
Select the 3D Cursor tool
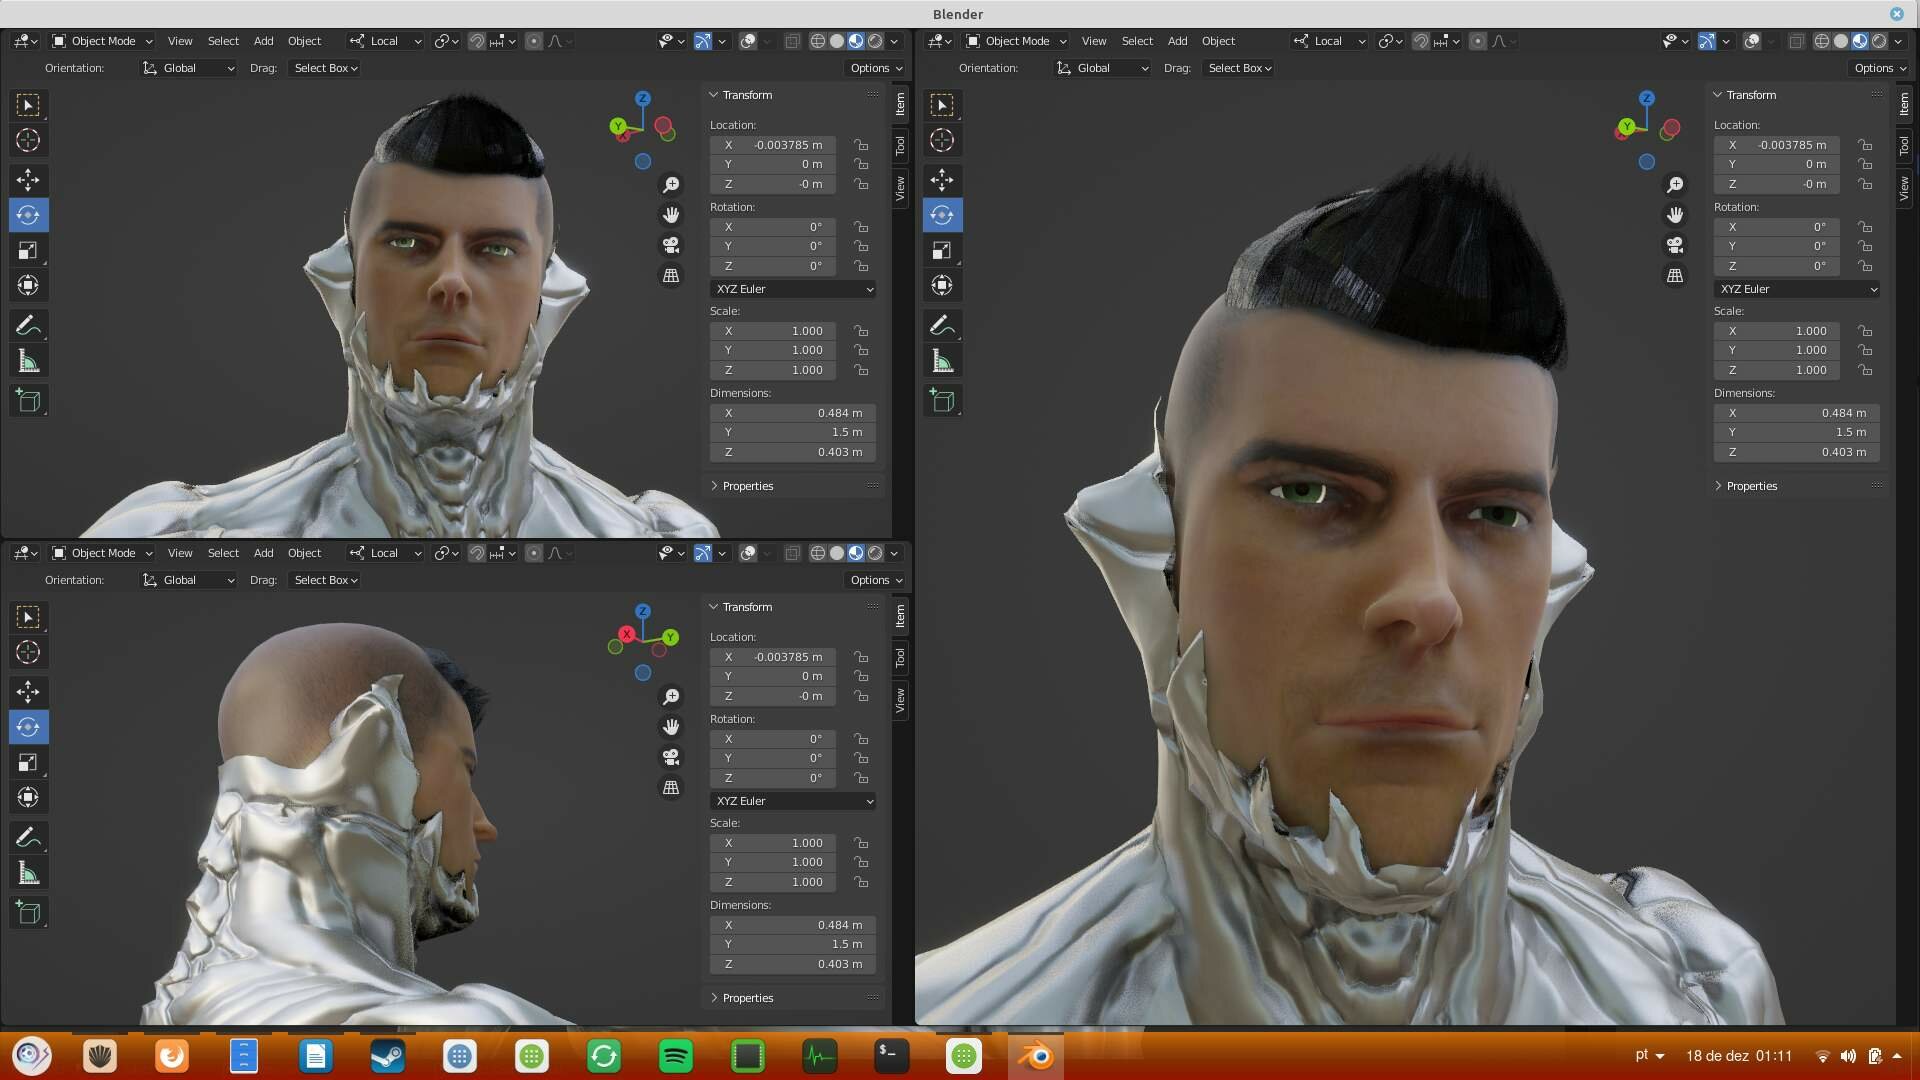[x=28, y=141]
